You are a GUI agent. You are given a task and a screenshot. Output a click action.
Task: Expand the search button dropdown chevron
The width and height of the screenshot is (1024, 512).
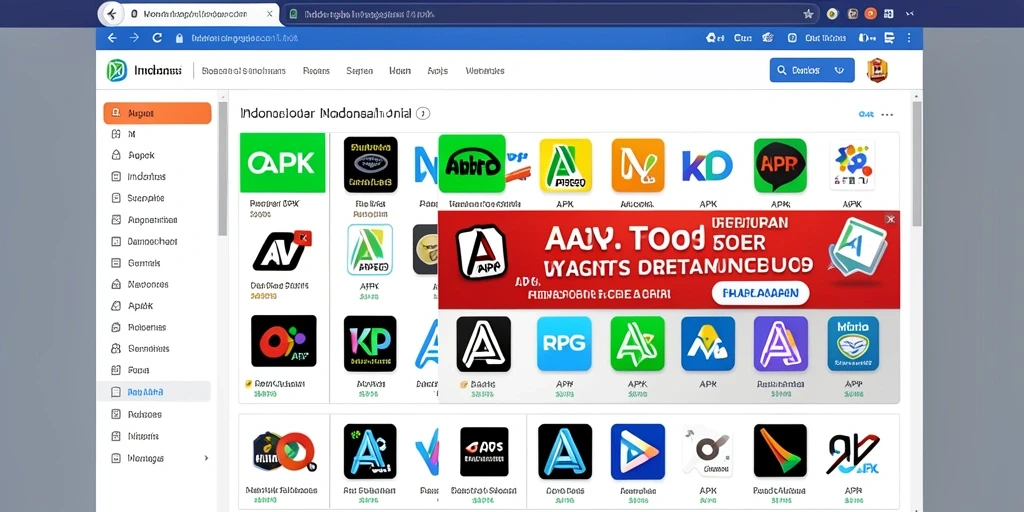coord(840,70)
